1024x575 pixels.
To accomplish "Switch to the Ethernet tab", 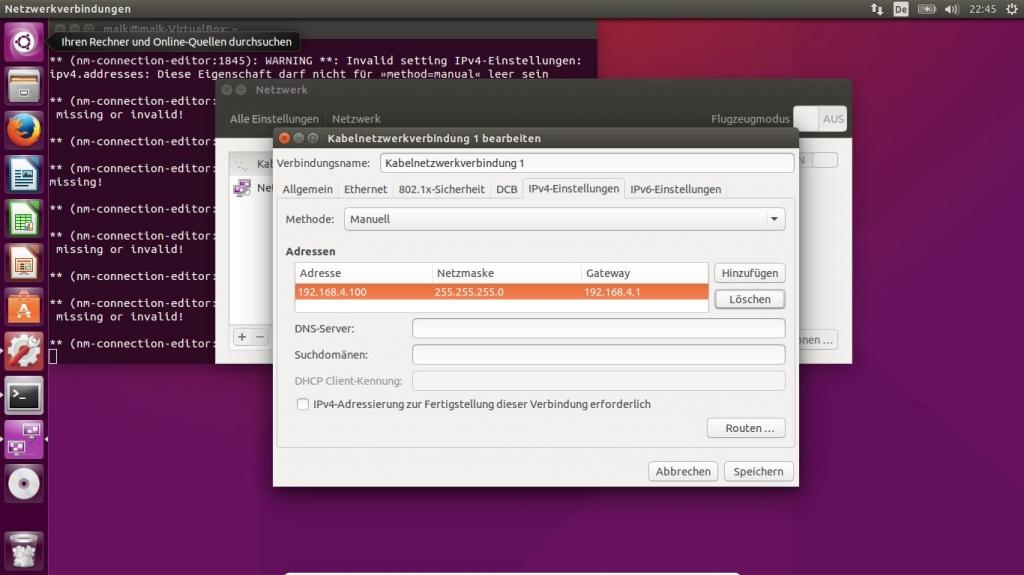I will click(x=365, y=189).
